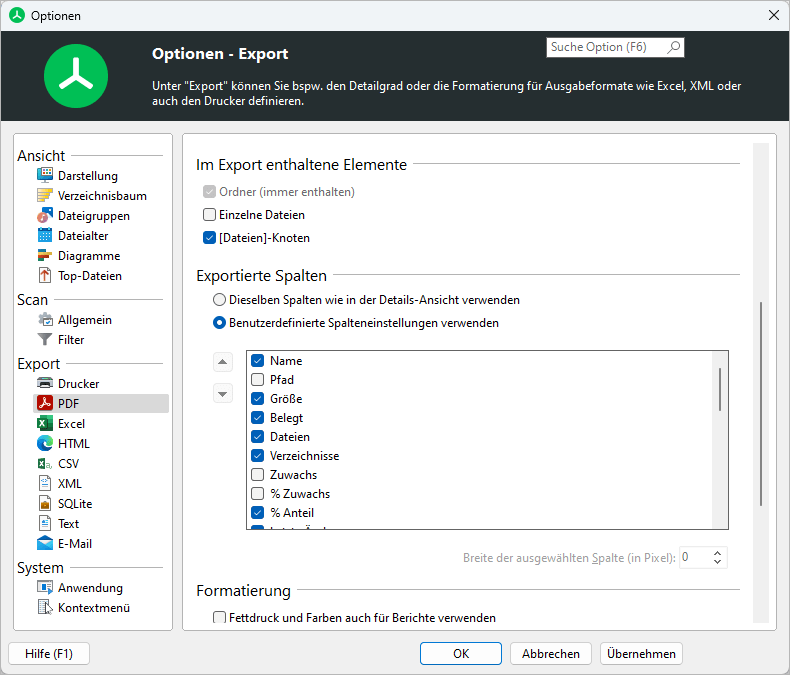Click the SQLite export icon
The image size is (790, 675).
coord(45,503)
